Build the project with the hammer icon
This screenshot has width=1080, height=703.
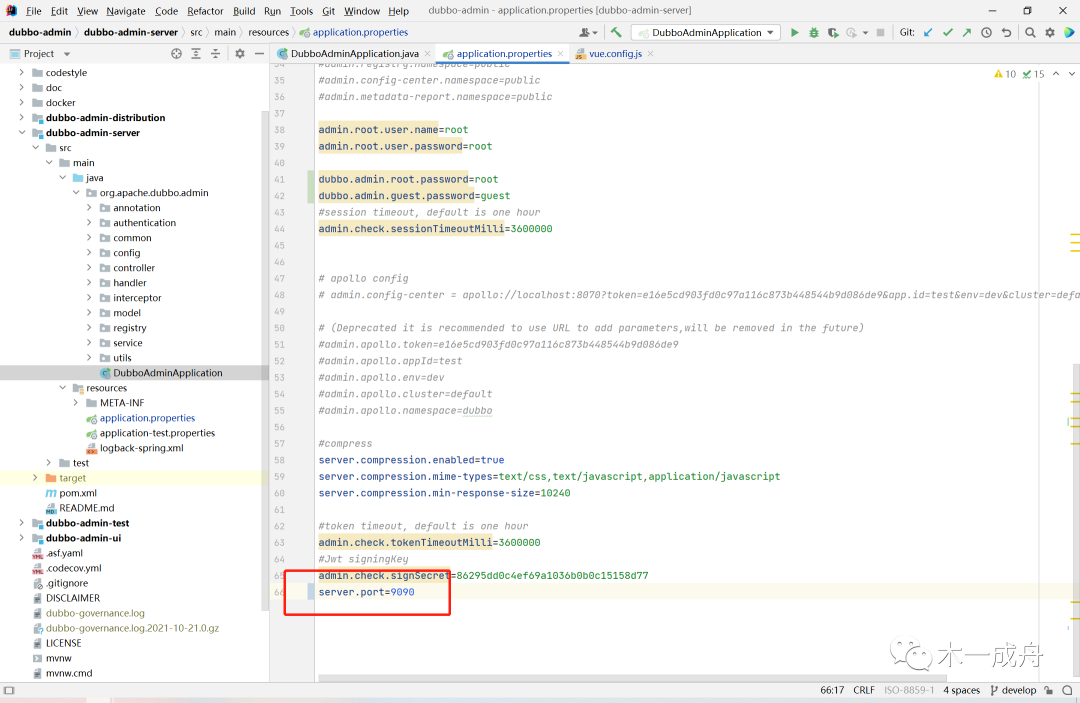(x=616, y=32)
